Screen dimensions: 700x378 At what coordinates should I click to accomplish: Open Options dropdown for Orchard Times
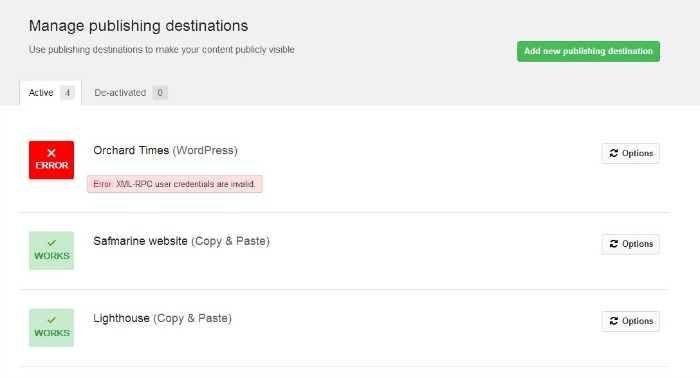[x=630, y=154]
